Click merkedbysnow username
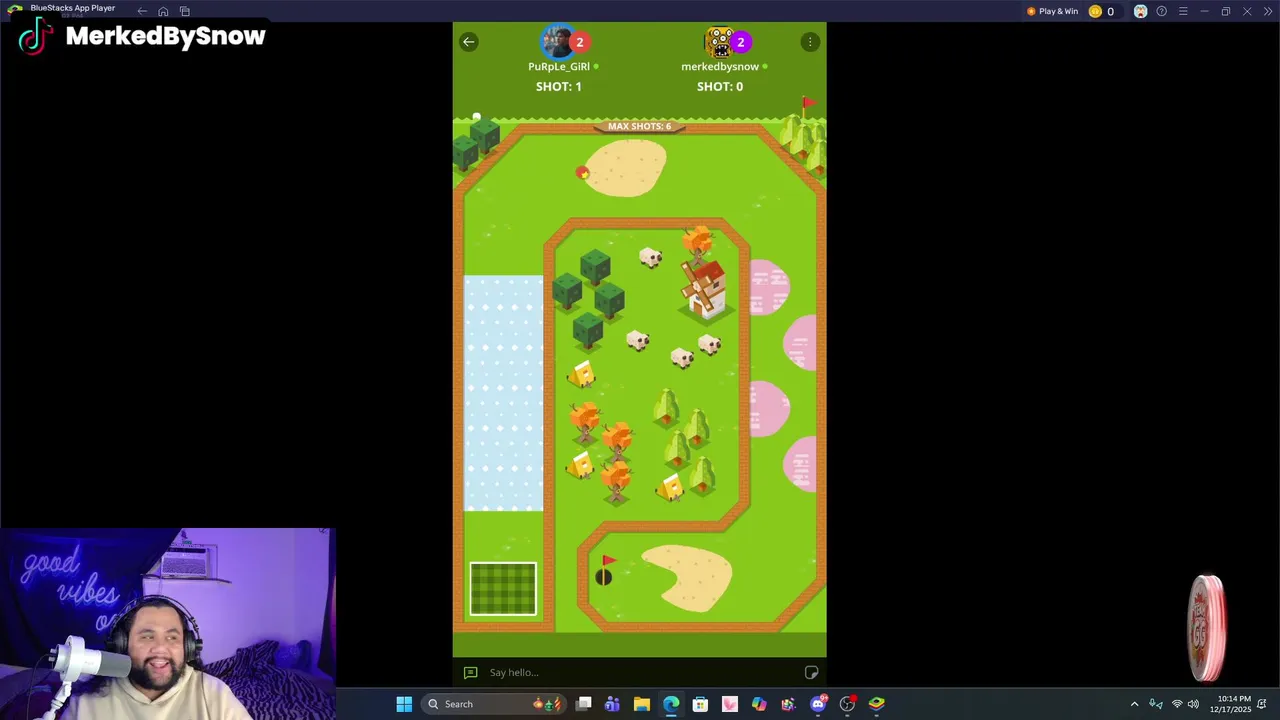Image resolution: width=1280 pixels, height=720 pixels. pos(720,67)
